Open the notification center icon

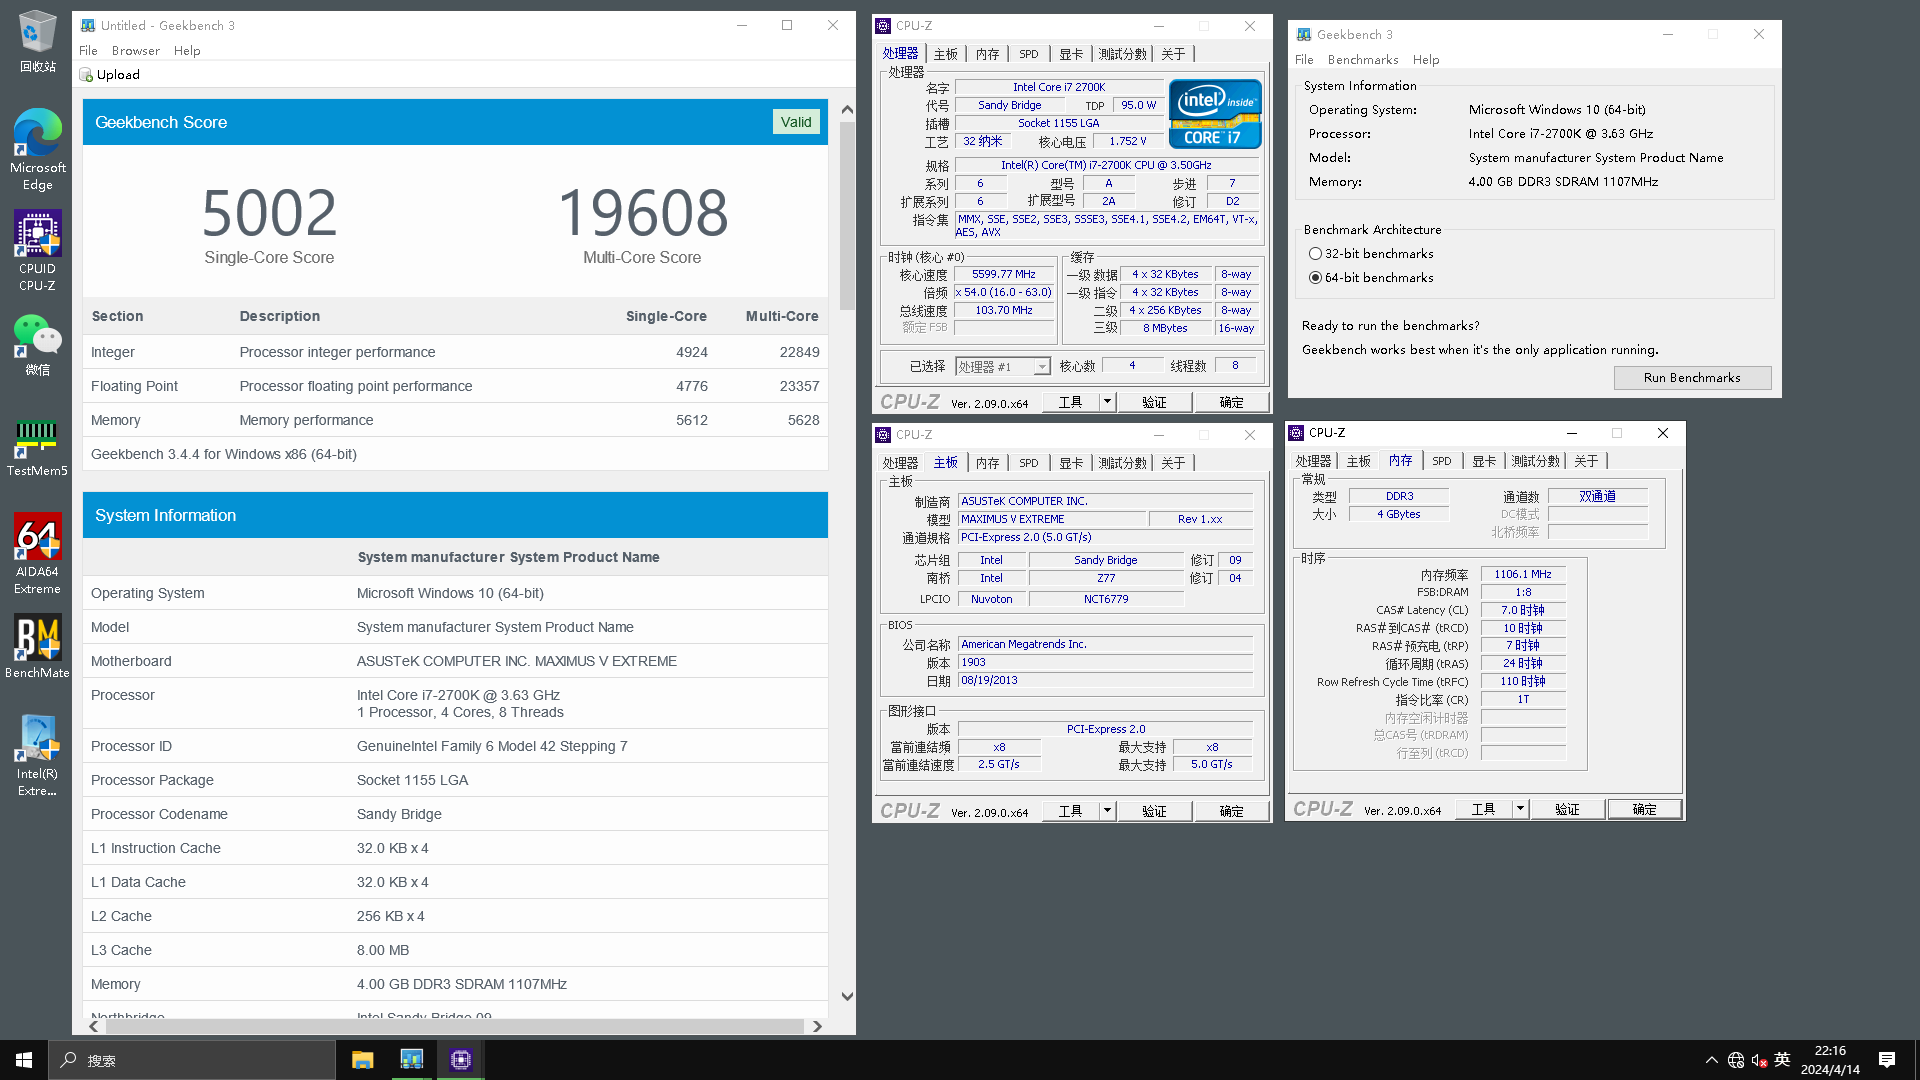coord(1887,1060)
